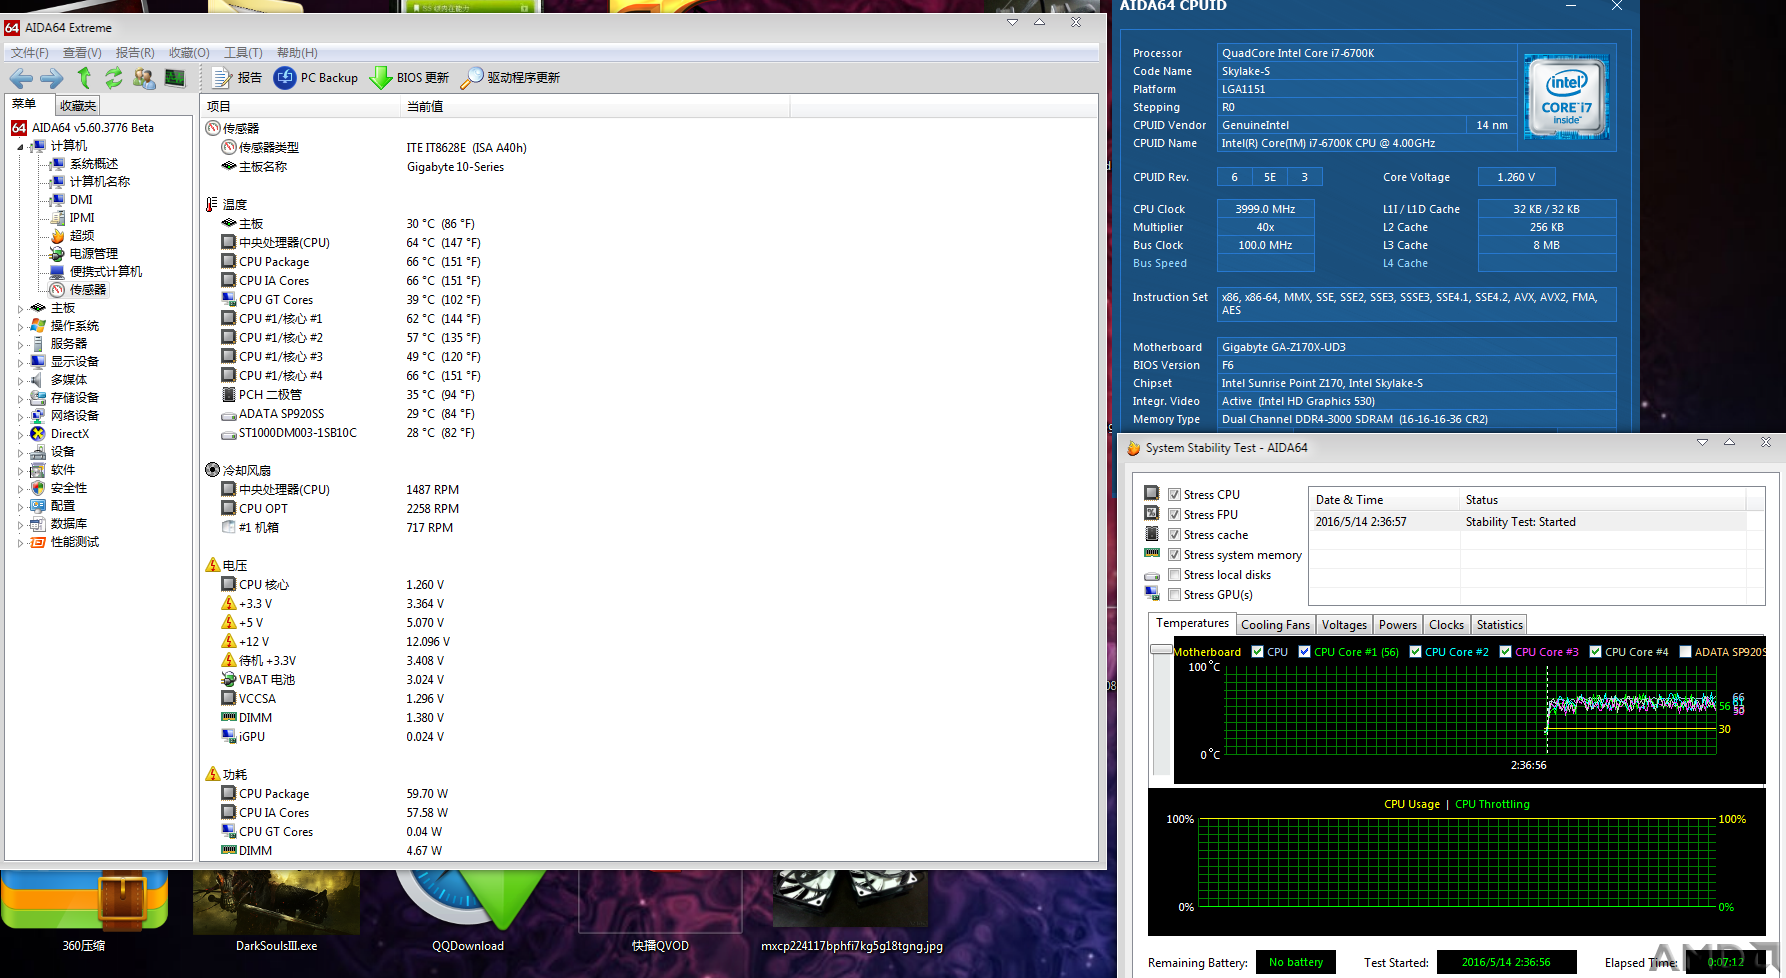Click the forward navigation arrow in AIDA64 toolbar
Screen dimensions: 1786x978
coord(52,78)
